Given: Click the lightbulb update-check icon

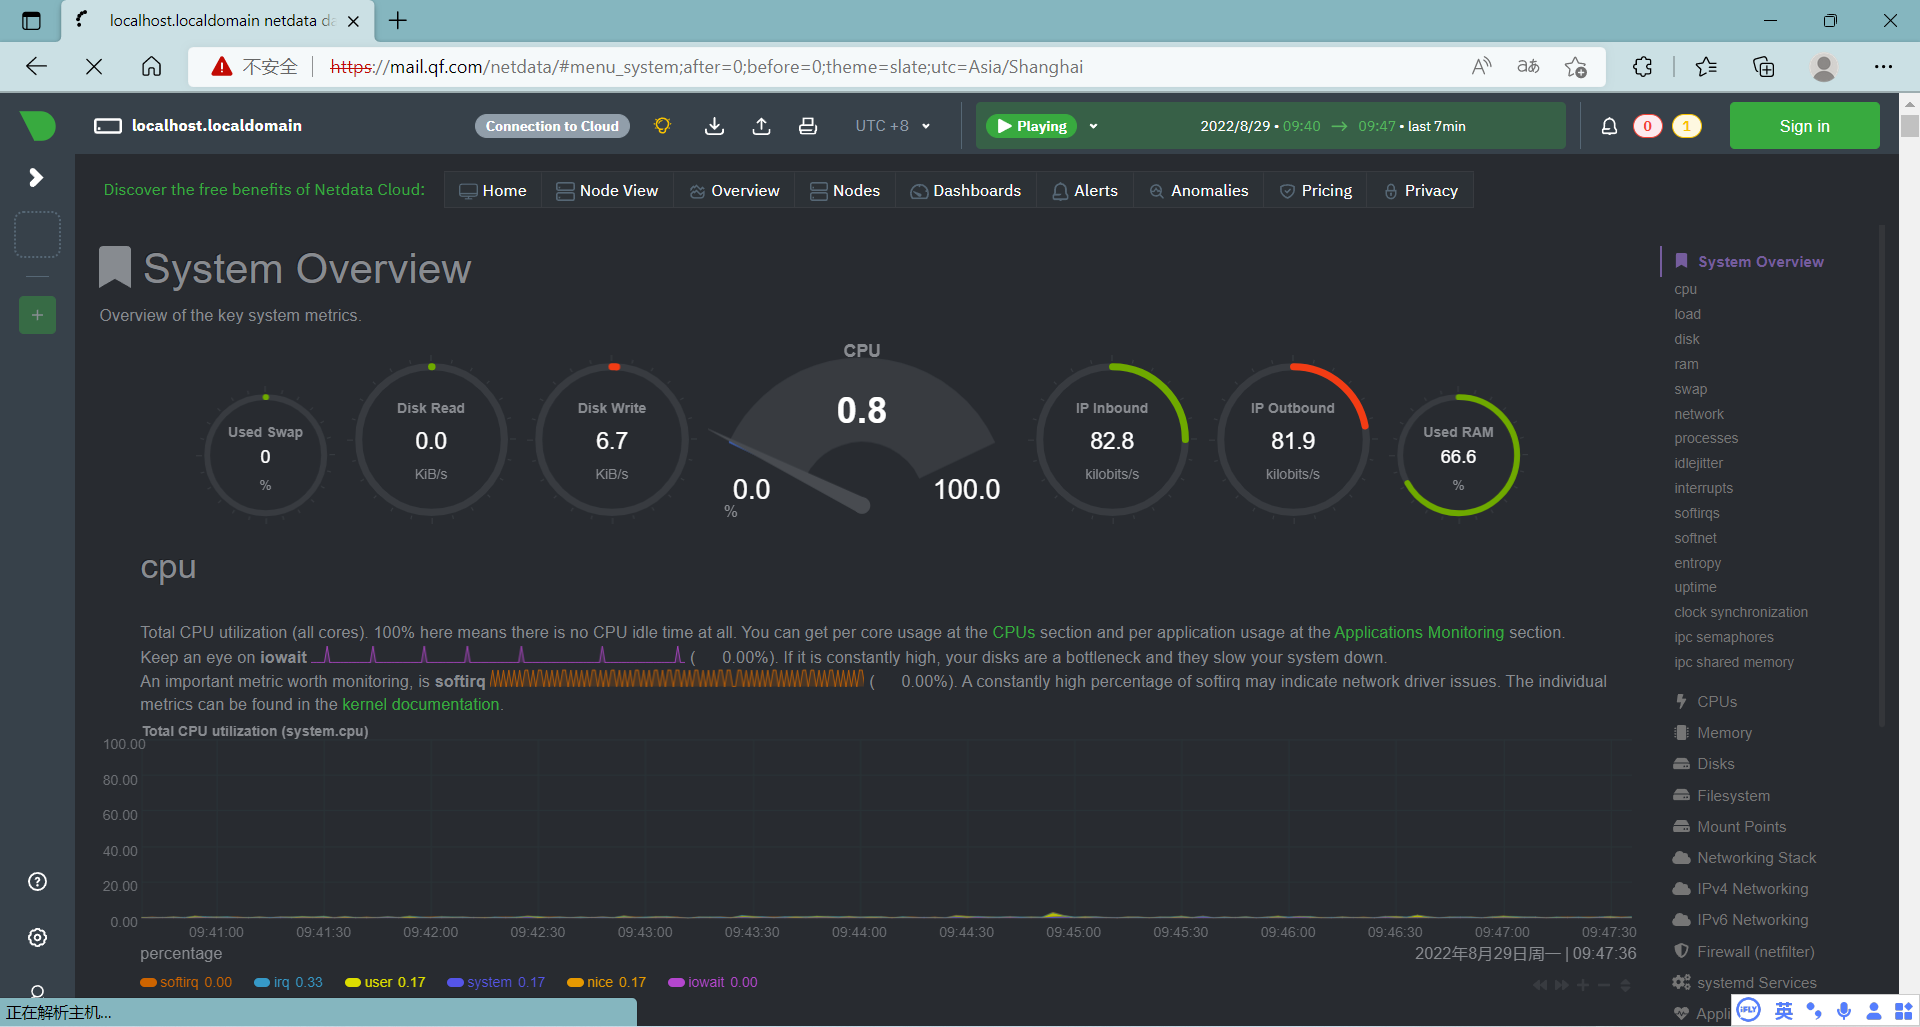Looking at the screenshot, I should (x=662, y=126).
